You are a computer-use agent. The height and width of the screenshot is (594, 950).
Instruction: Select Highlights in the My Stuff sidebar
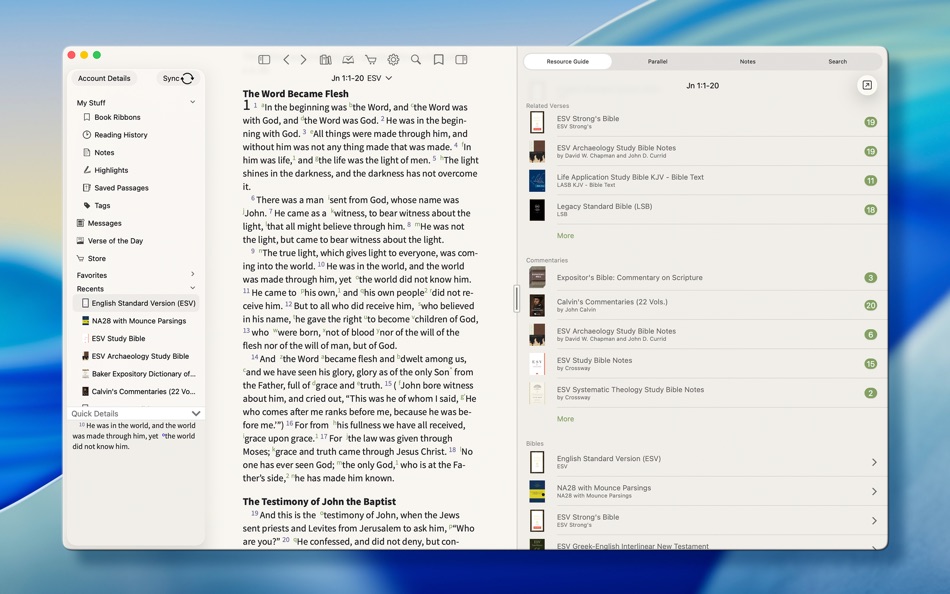pos(113,170)
